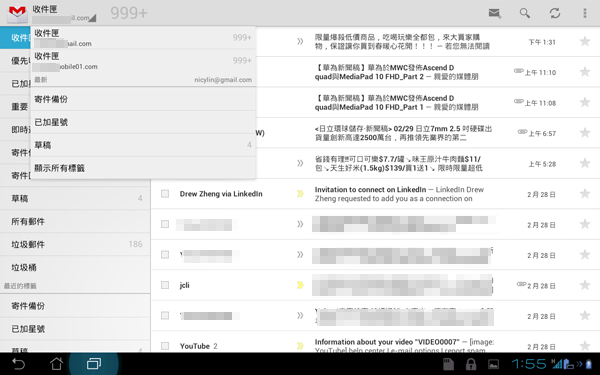Tap the lock icon in system bar
This screenshot has width=600, height=375.
(x=471, y=364)
